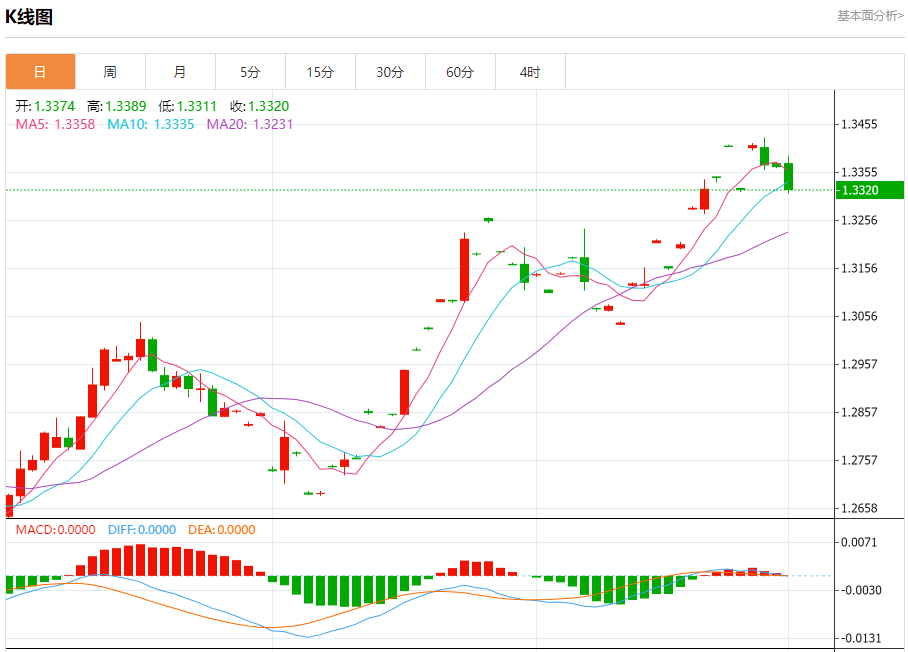Click the MA5: 1.3358 legend label
This screenshot has height=652, width=908.
[55, 124]
